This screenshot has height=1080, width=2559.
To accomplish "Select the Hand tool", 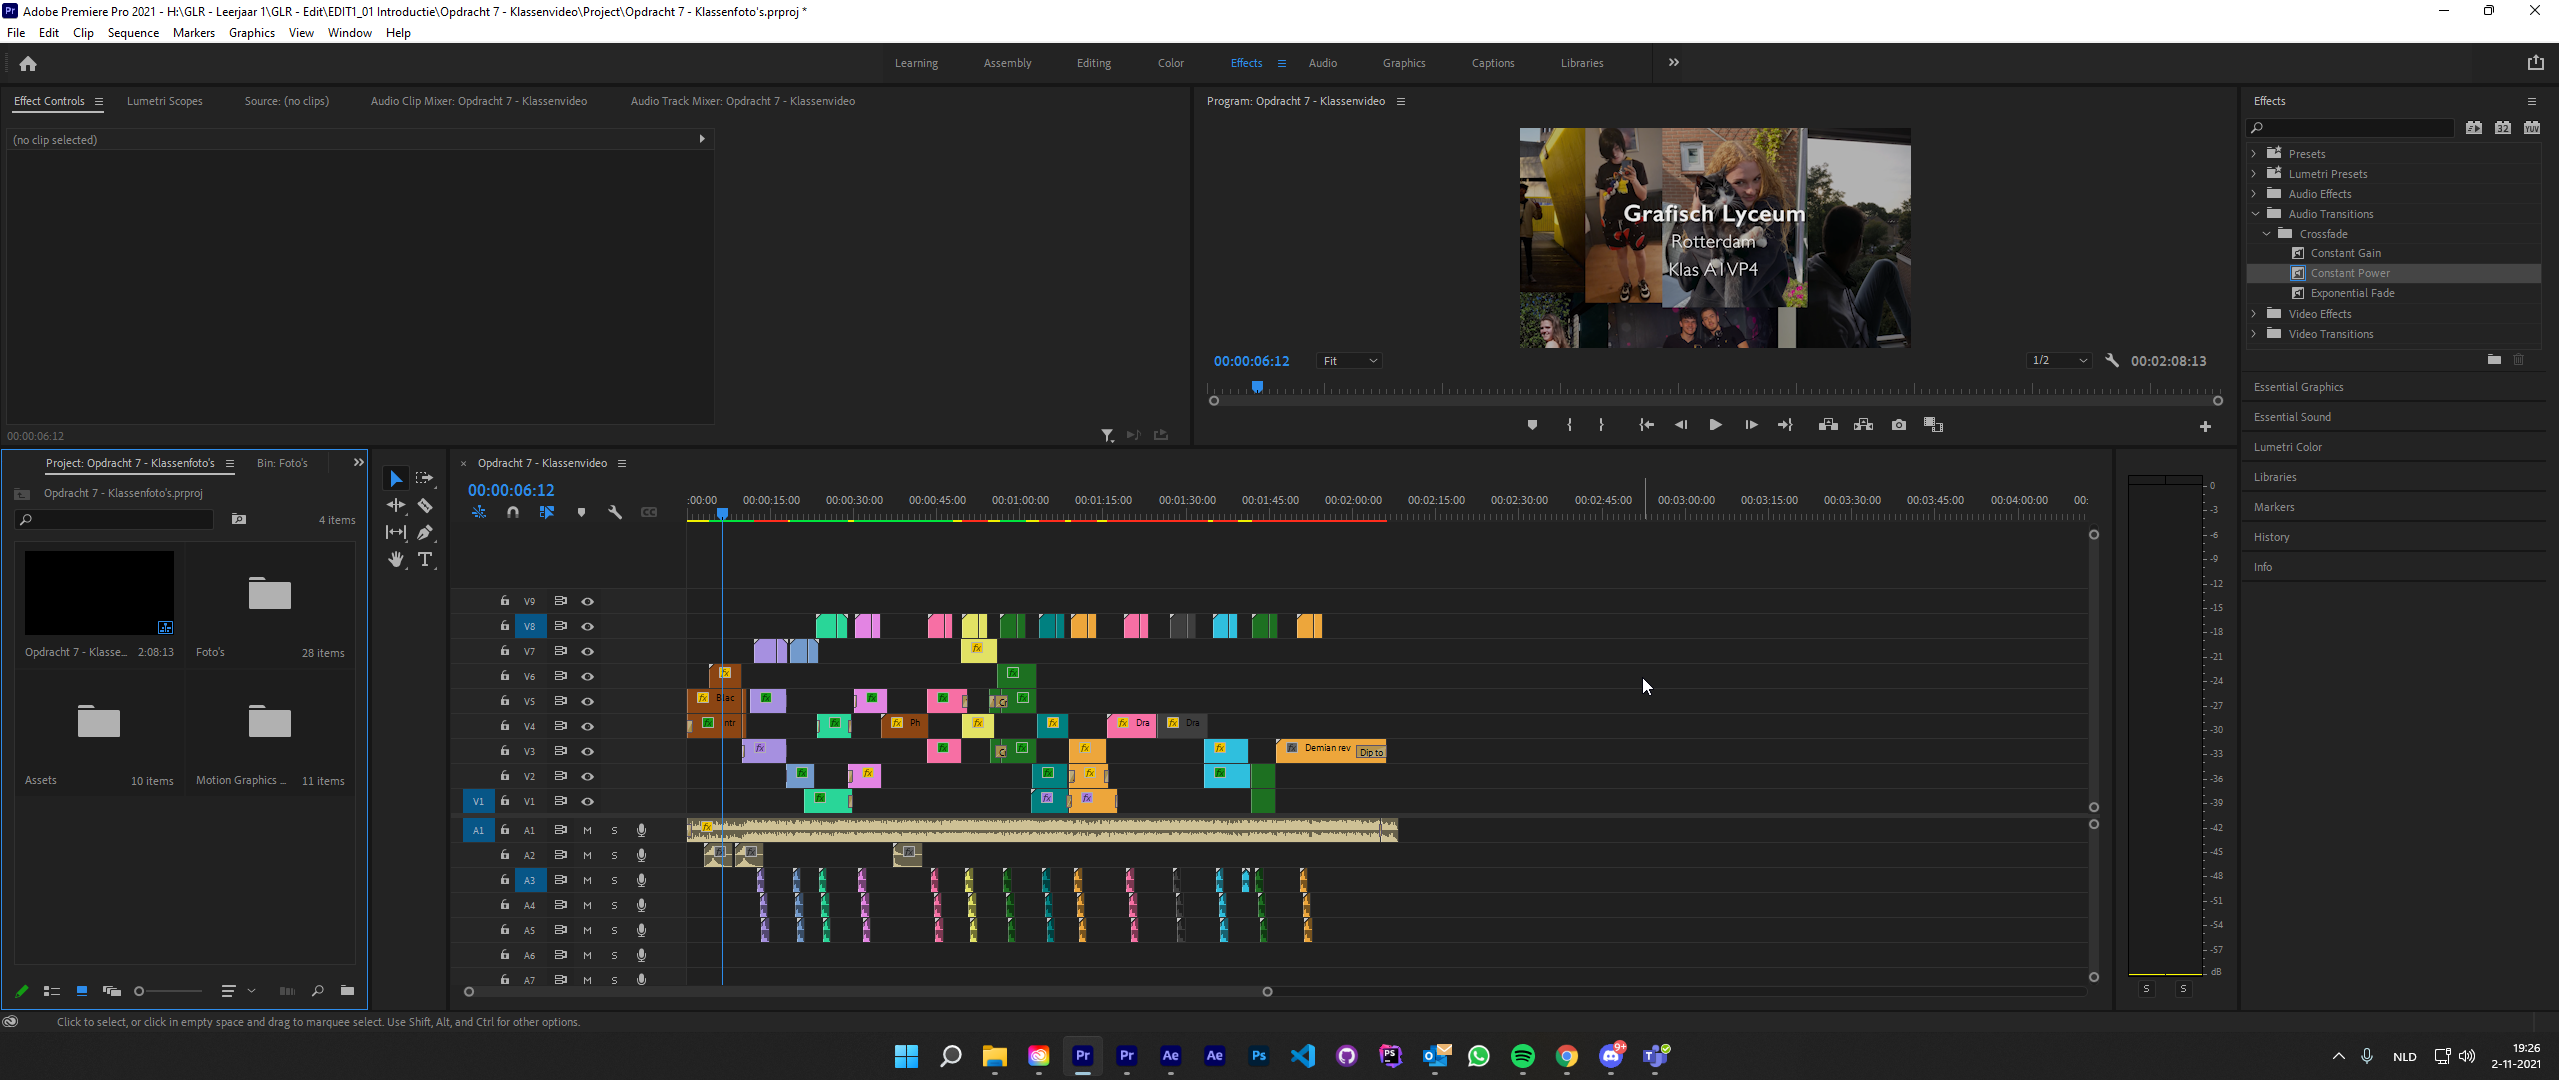I will (396, 560).
